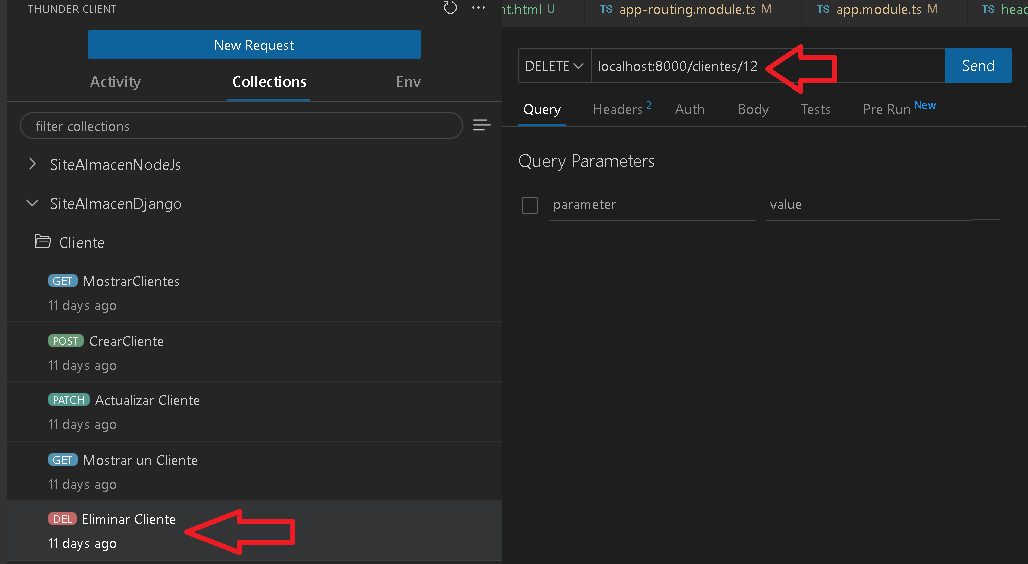Send the DELETE request
The height and width of the screenshot is (564, 1028).
click(978, 66)
